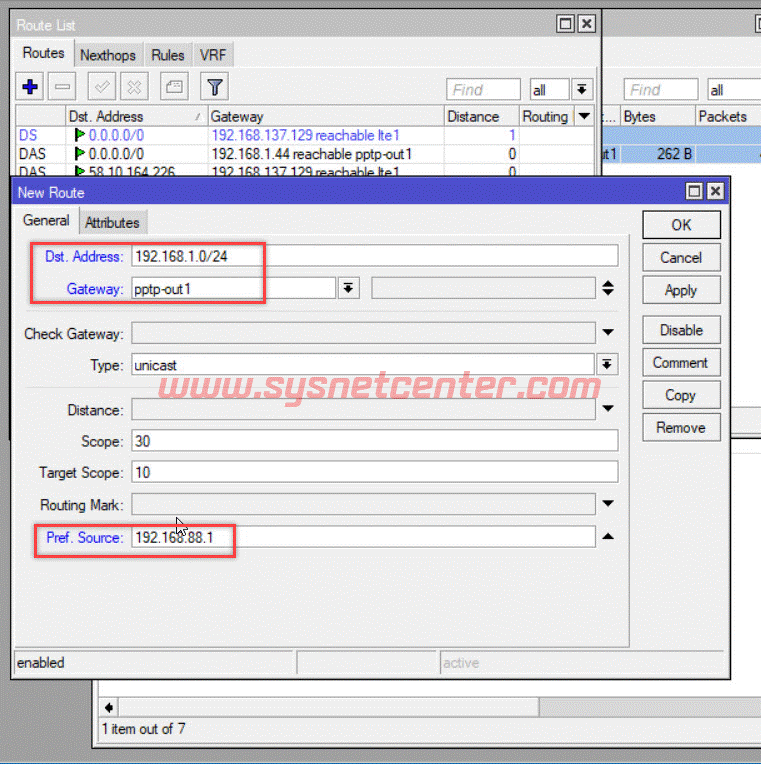Click the Apply button
The image size is (761, 764).
(x=681, y=290)
